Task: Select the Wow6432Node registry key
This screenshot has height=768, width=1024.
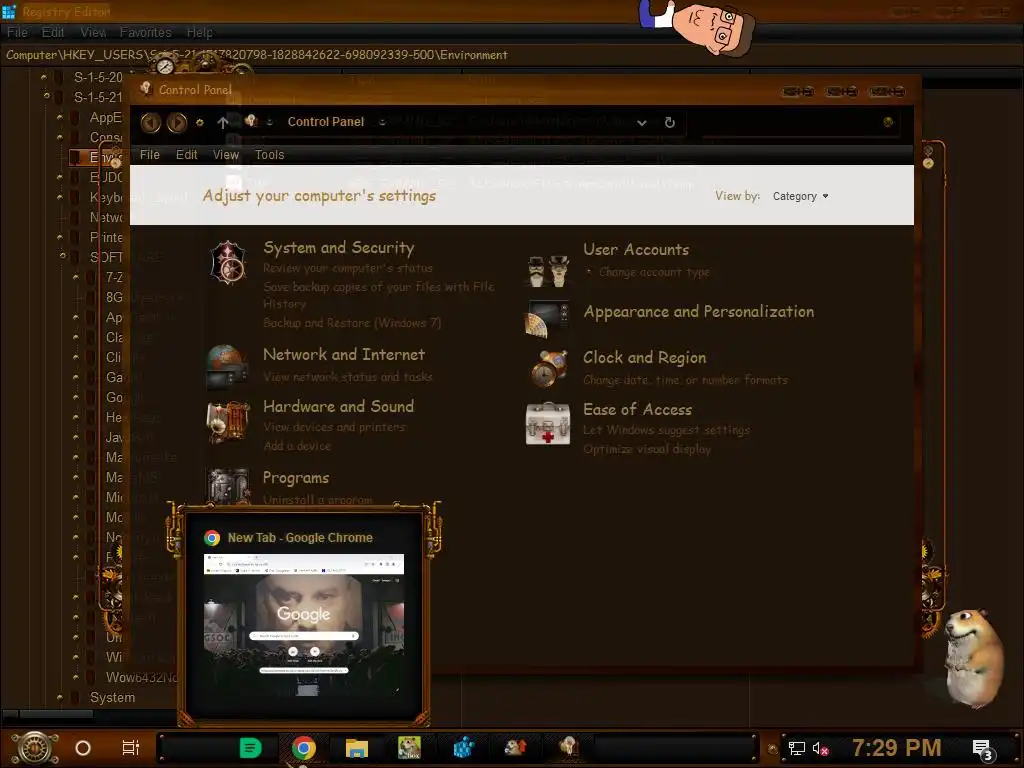Action: point(142,677)
